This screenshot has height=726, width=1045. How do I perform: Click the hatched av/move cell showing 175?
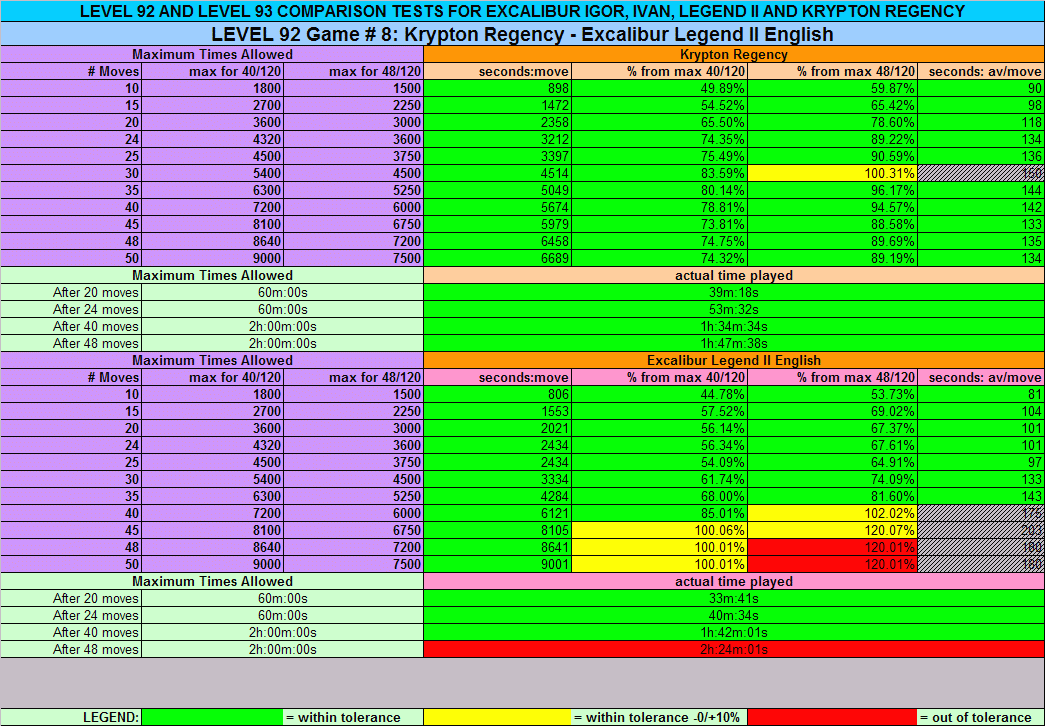[x=981, y=513]
